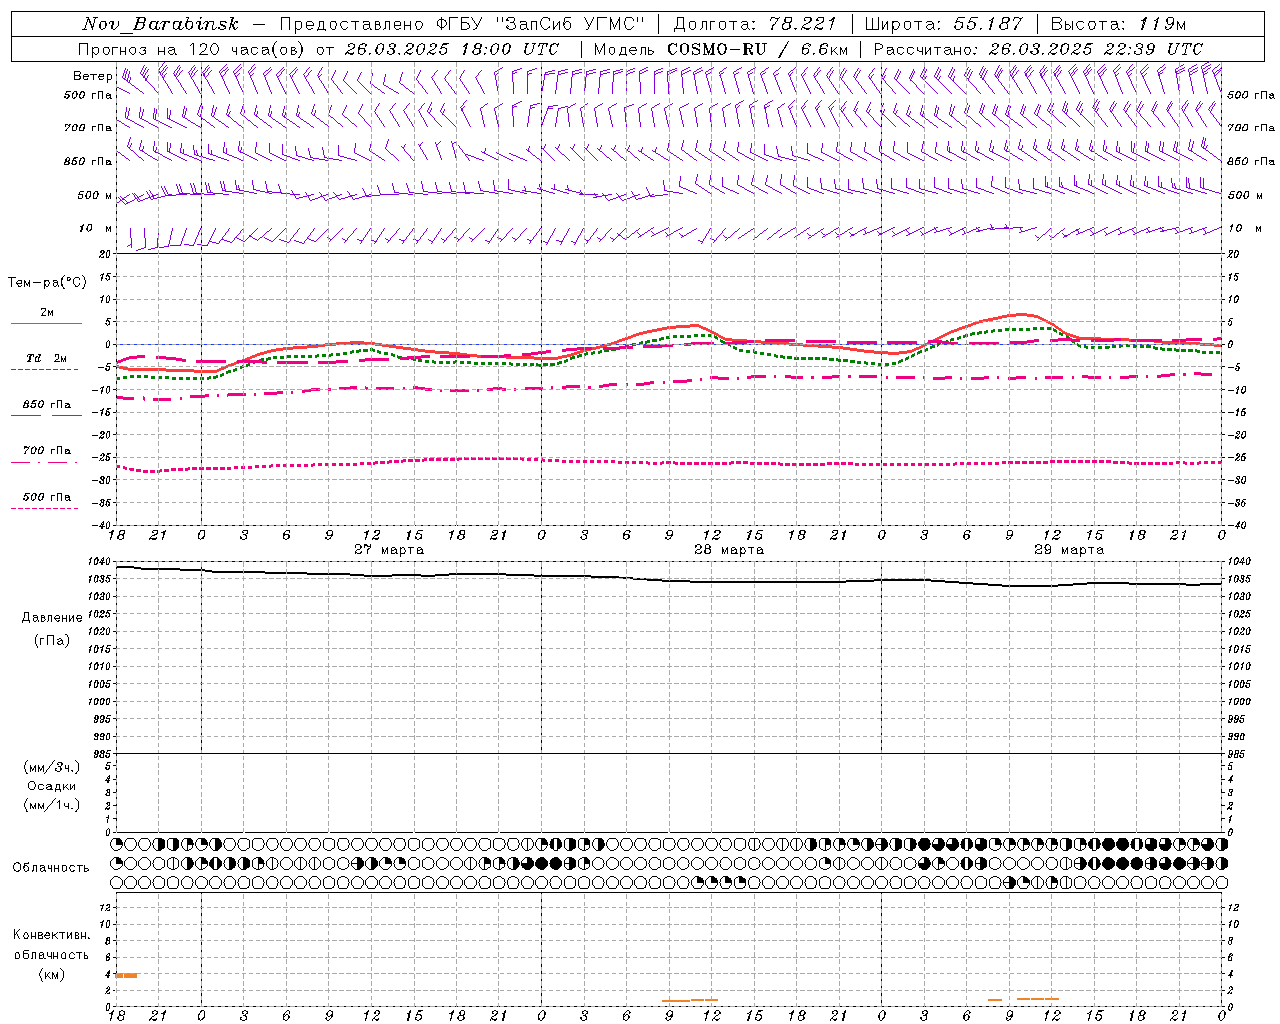Select the Модель COSMO-RU / 6.6км label
1280x1024 pixels.
click(721, 49)
